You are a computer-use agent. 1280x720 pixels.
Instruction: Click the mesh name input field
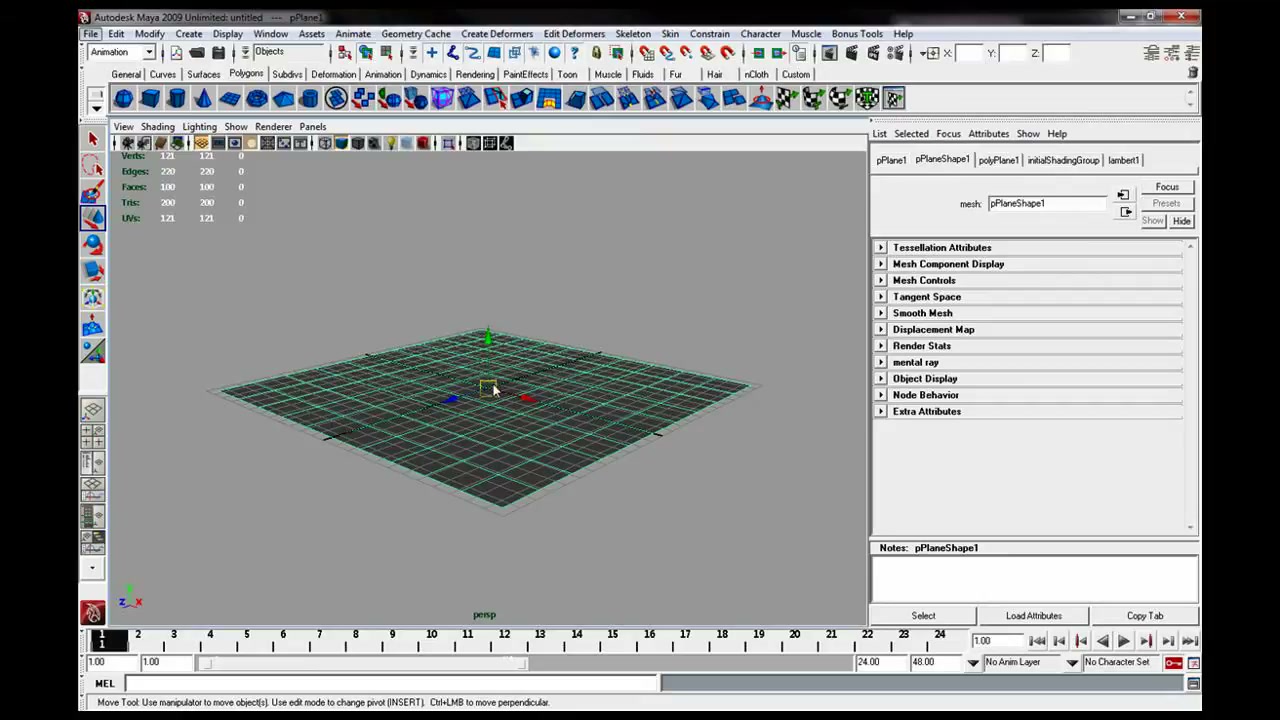point(1047,203)
